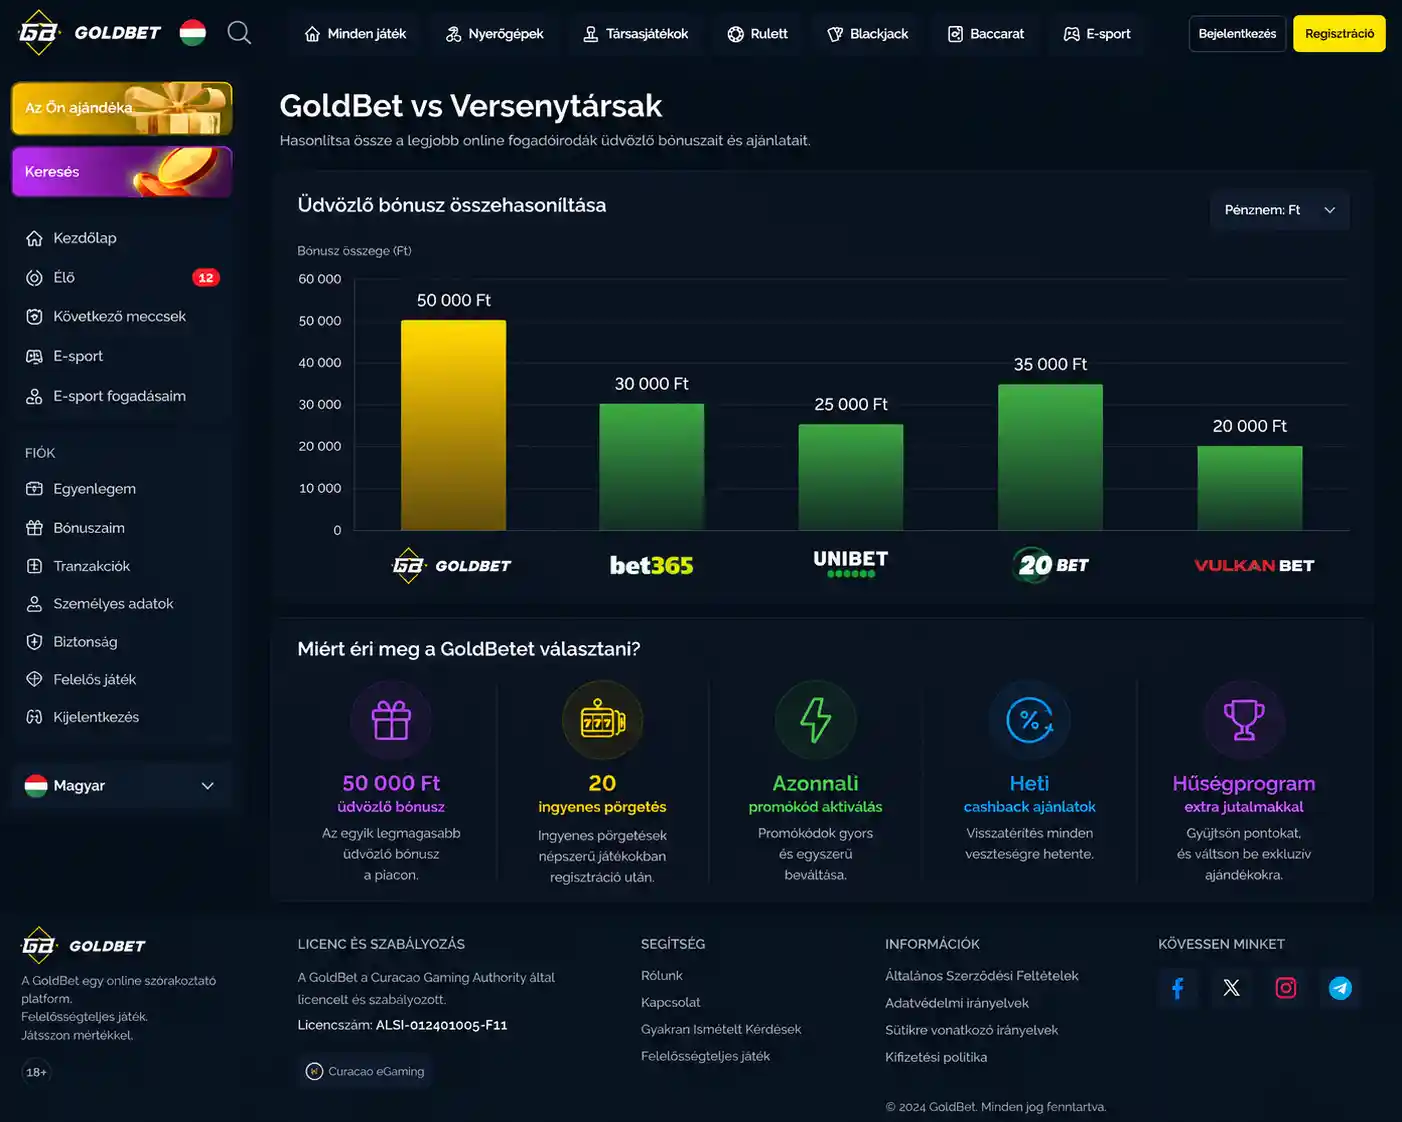1402x1122 pixels.
Task: Click the bet365 green bar in chart
Action: (x=652, y=467)
